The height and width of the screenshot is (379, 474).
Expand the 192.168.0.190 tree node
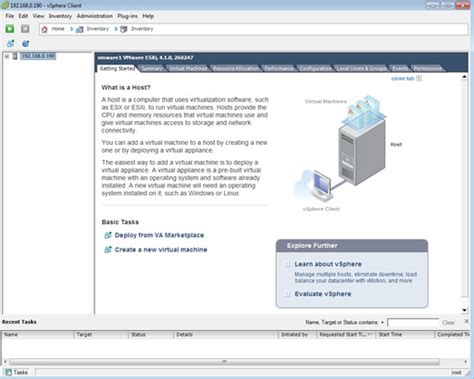tap(7, 56)
